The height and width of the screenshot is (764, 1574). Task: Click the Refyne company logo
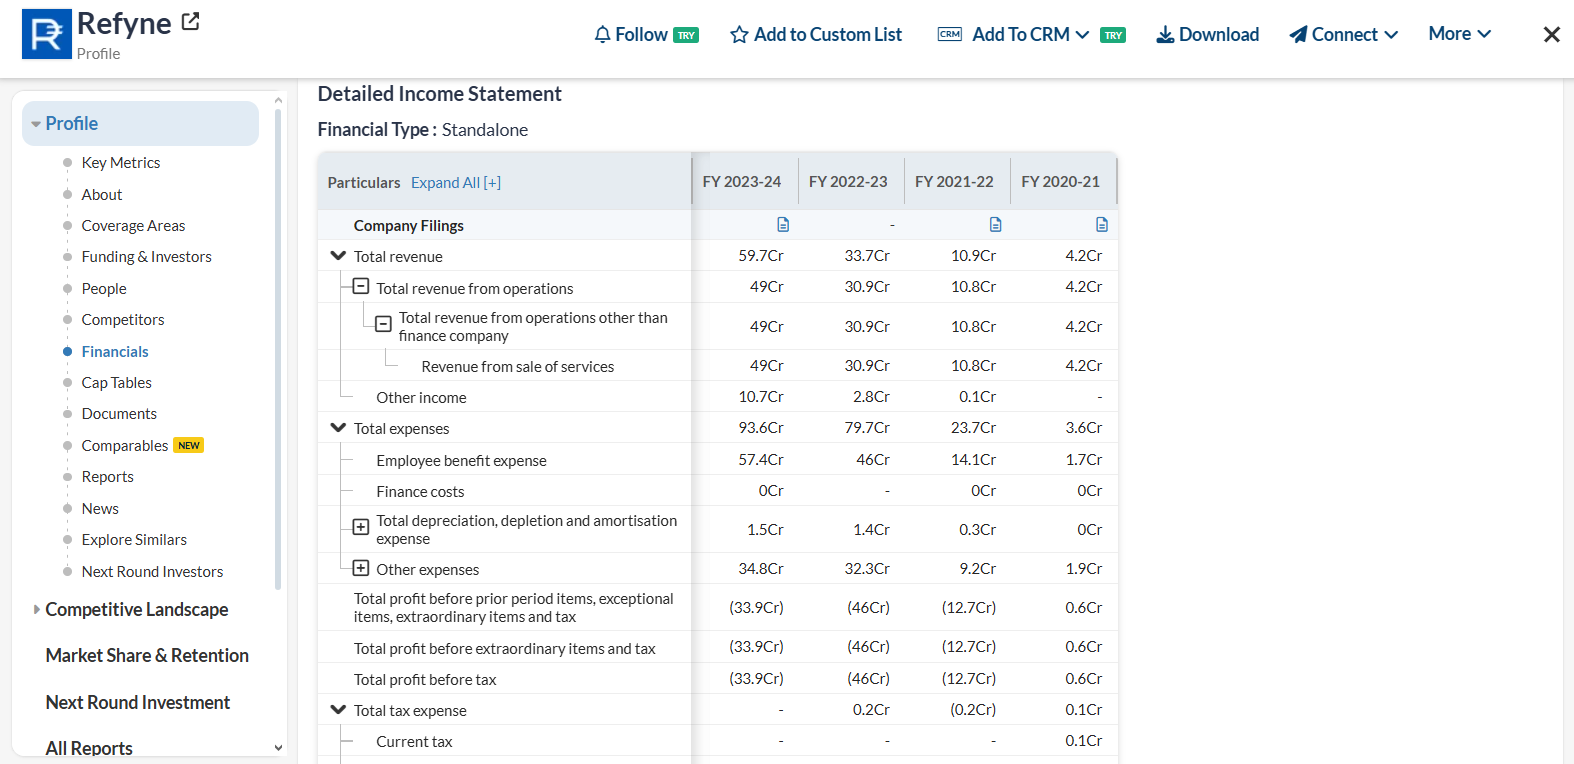(x=47, y=34)
